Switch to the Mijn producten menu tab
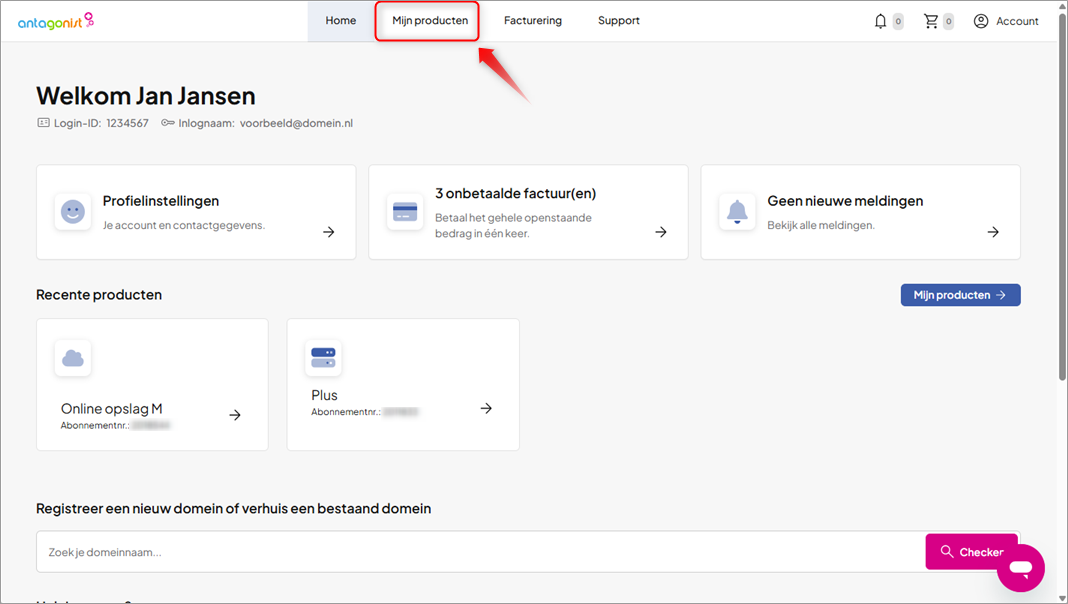 tap(430, 21)
